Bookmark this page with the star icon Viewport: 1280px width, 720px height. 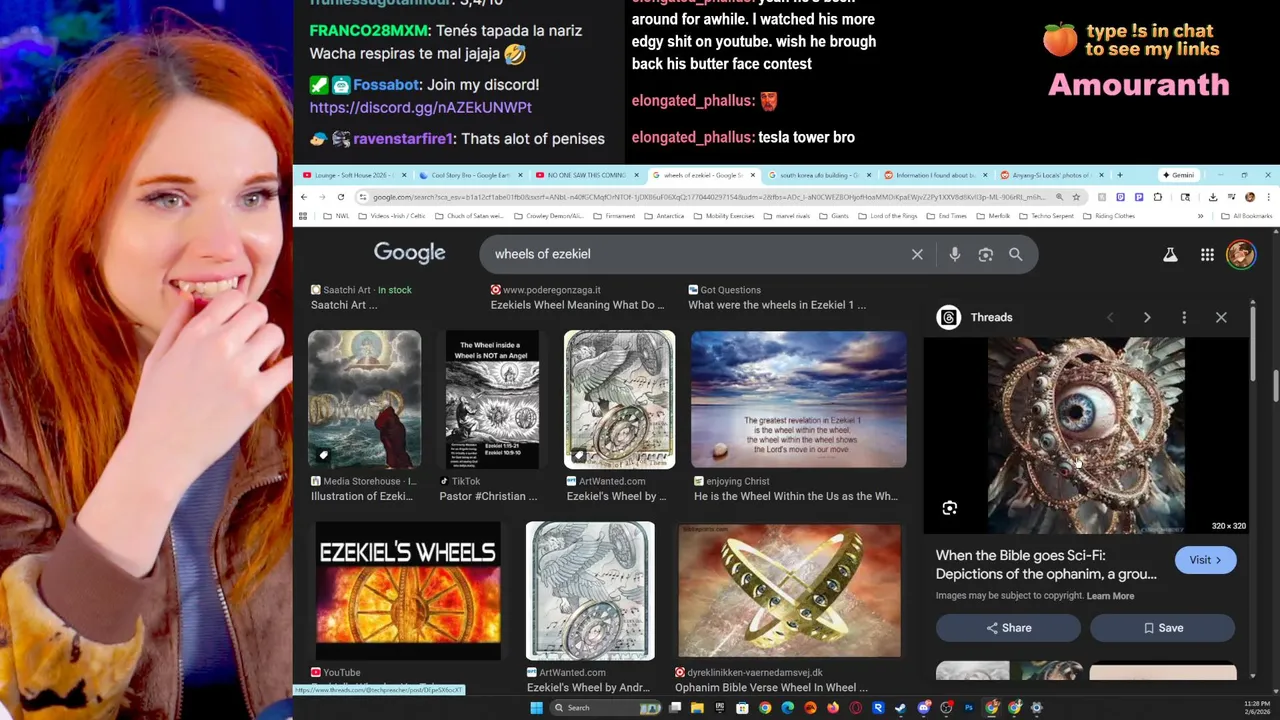click(1076, 197)
